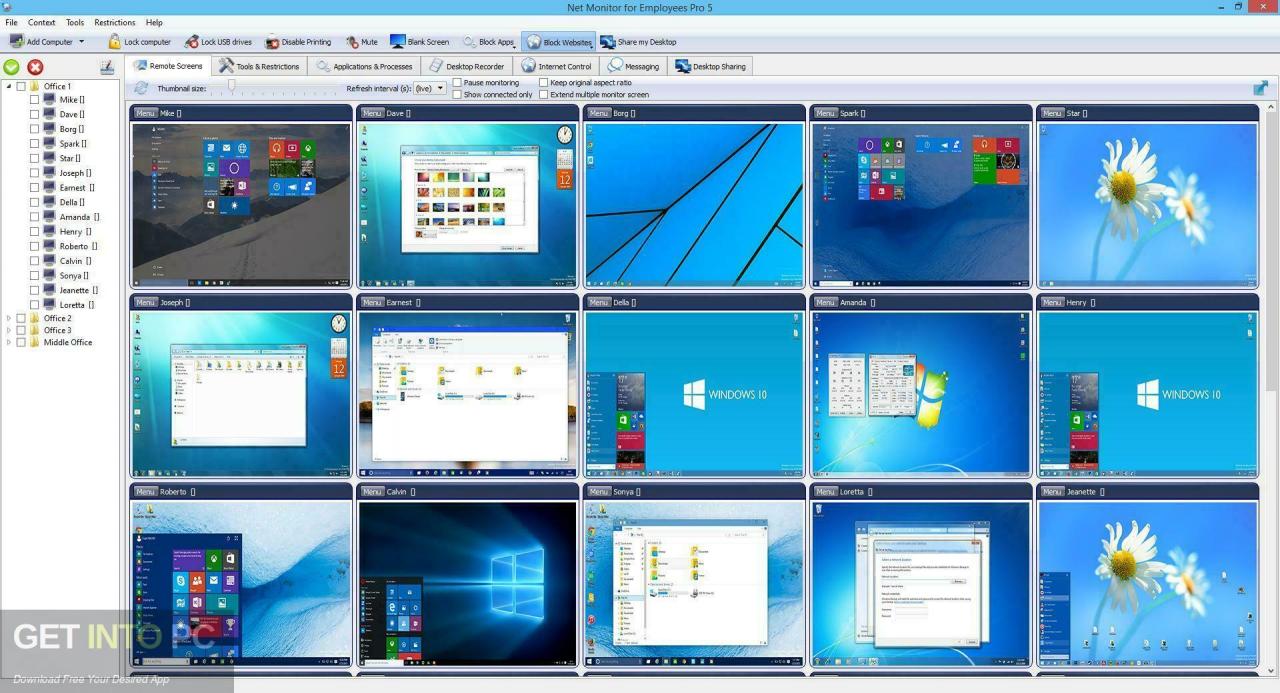Click the Blank Screen monitor icon

pos(397,42)
